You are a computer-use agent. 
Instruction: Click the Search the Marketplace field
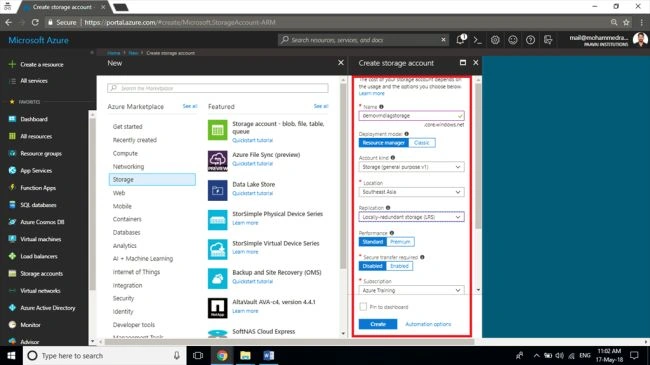coord(218,88)
